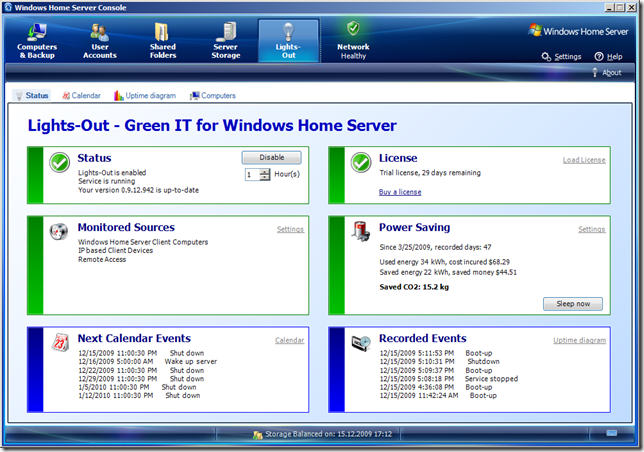Click the Load License link

(x=584, y=160)
